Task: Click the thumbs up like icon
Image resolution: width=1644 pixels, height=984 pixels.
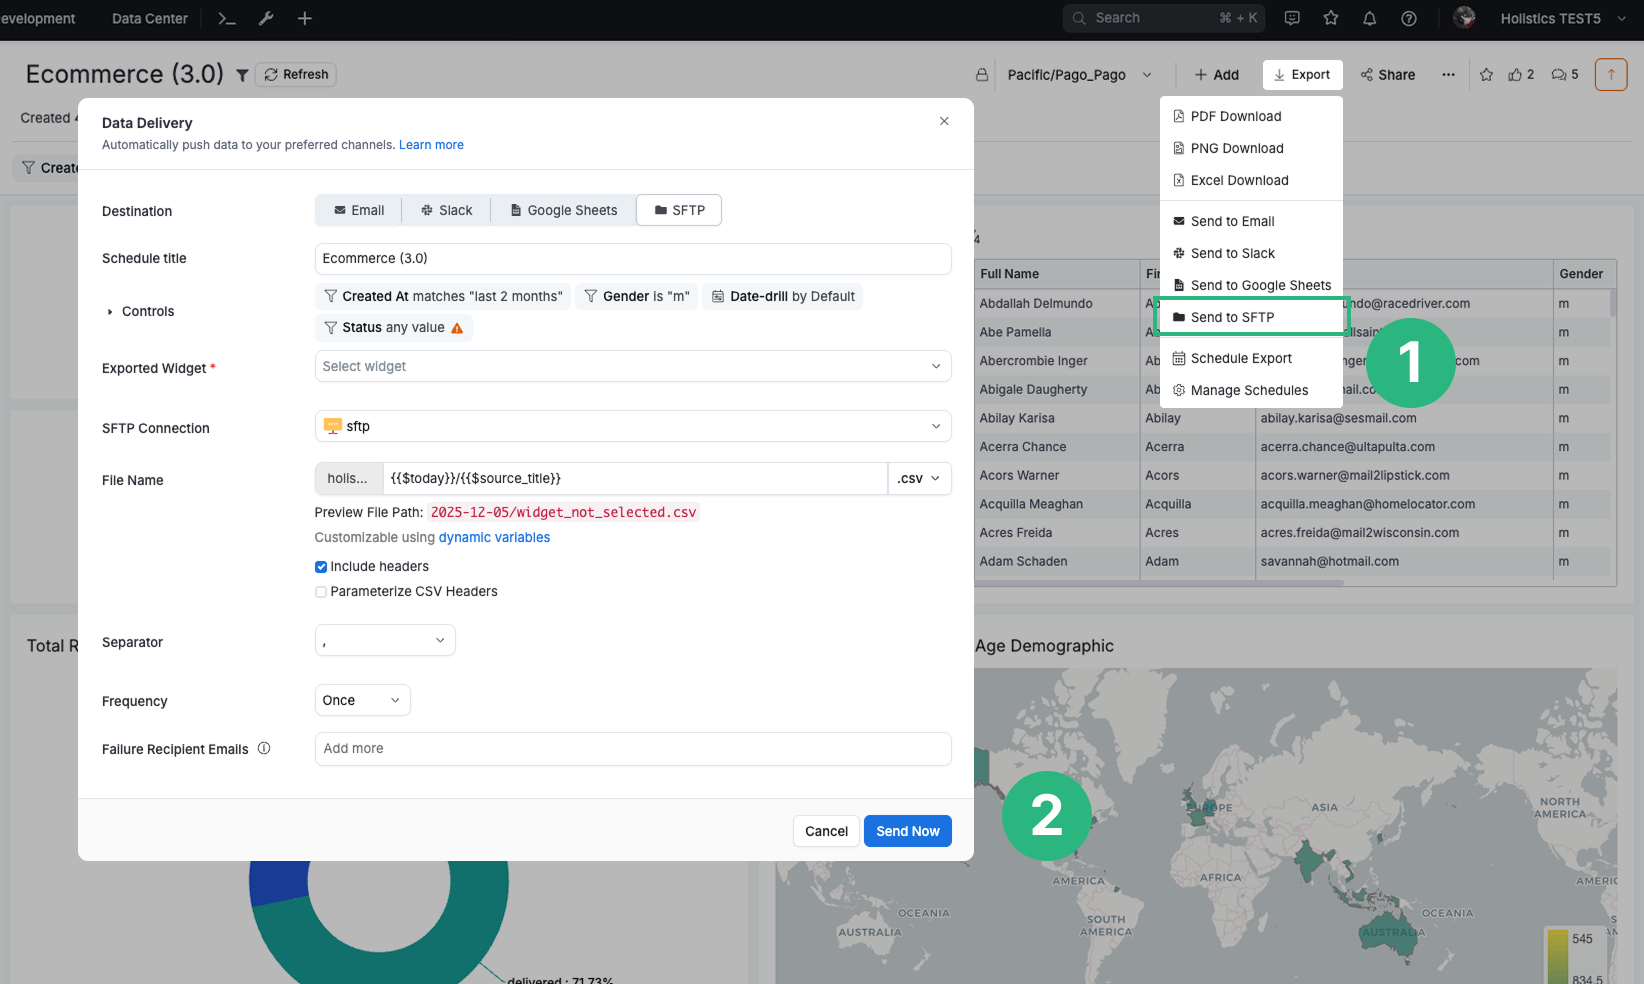Action: (x=1516, y=75)
